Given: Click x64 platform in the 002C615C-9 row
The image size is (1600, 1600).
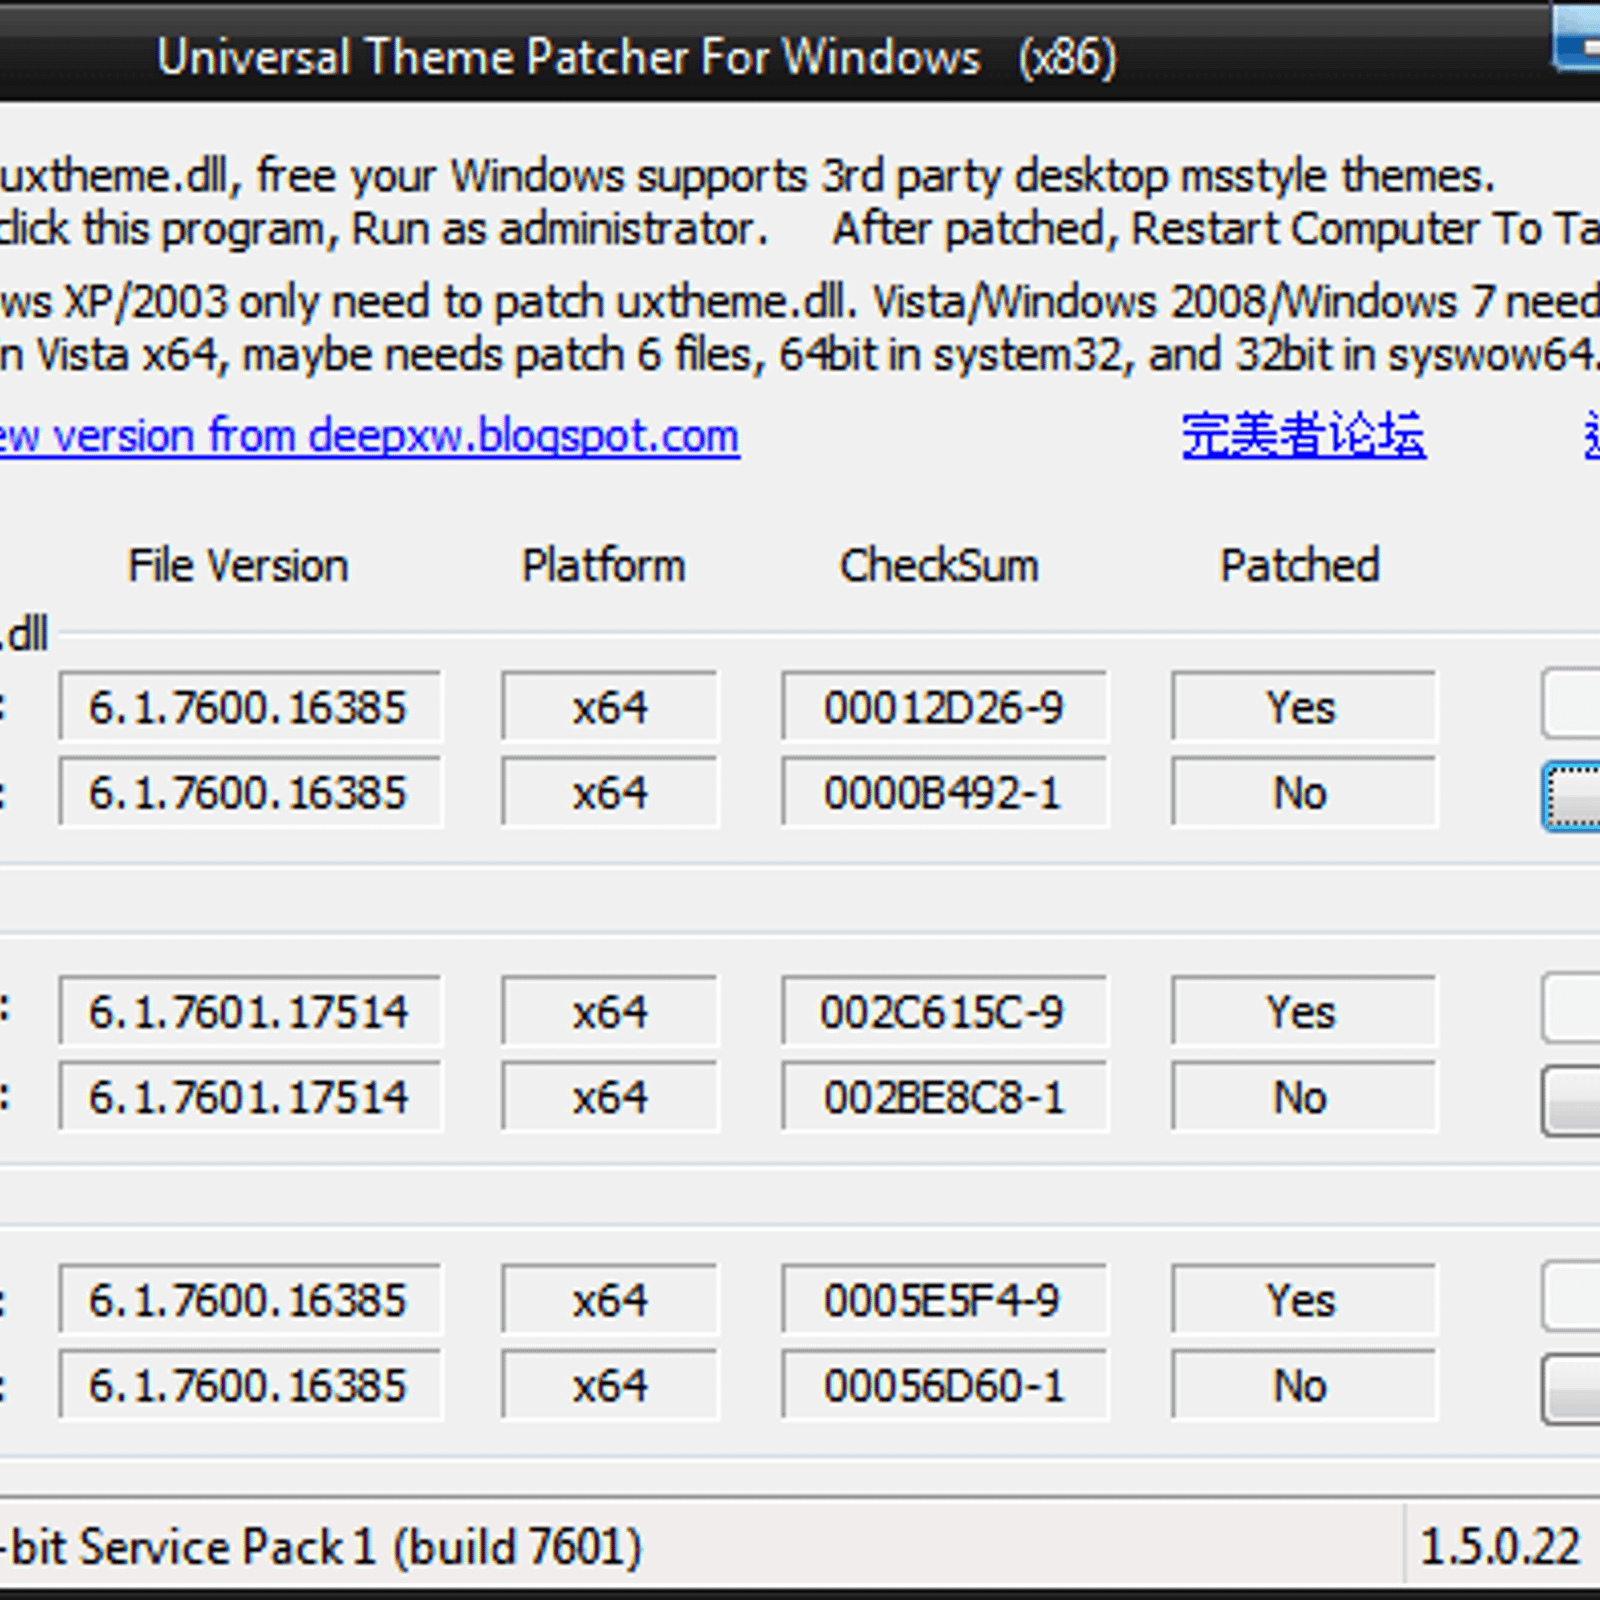Looking at the screenshot, I should tap(610, 1012).
